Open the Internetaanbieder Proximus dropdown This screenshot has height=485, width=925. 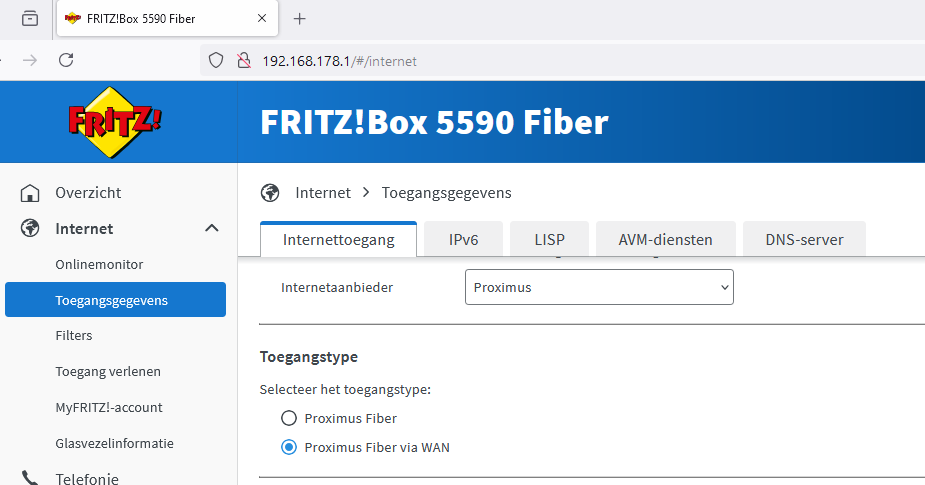point(599,287)
